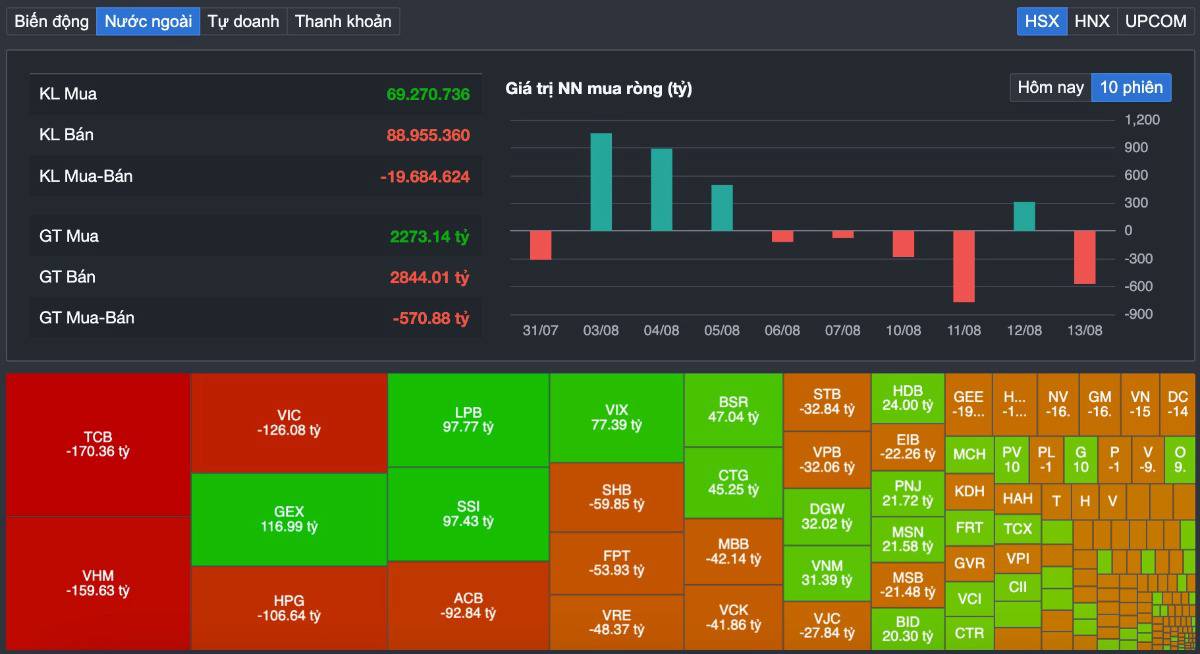Select the HSX exchange button
1200x654 pixels.
pyautogui.click(x=1042, y=21)
